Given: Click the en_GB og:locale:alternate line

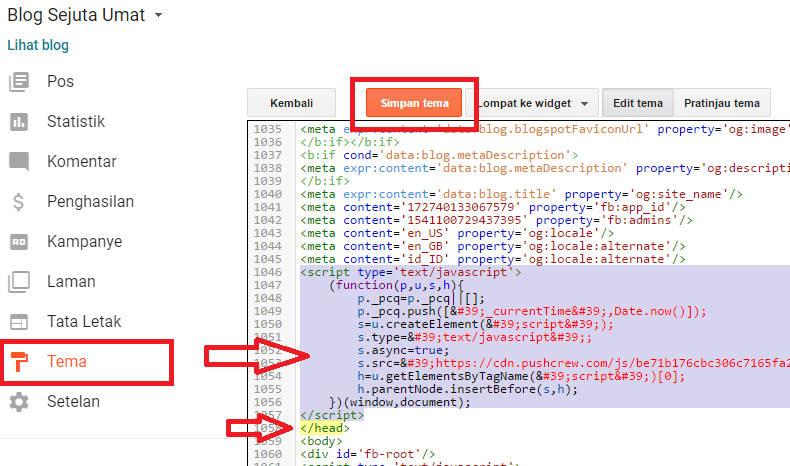Looking at the screenshot, I should pyautogui.click(x=493, y=246).
